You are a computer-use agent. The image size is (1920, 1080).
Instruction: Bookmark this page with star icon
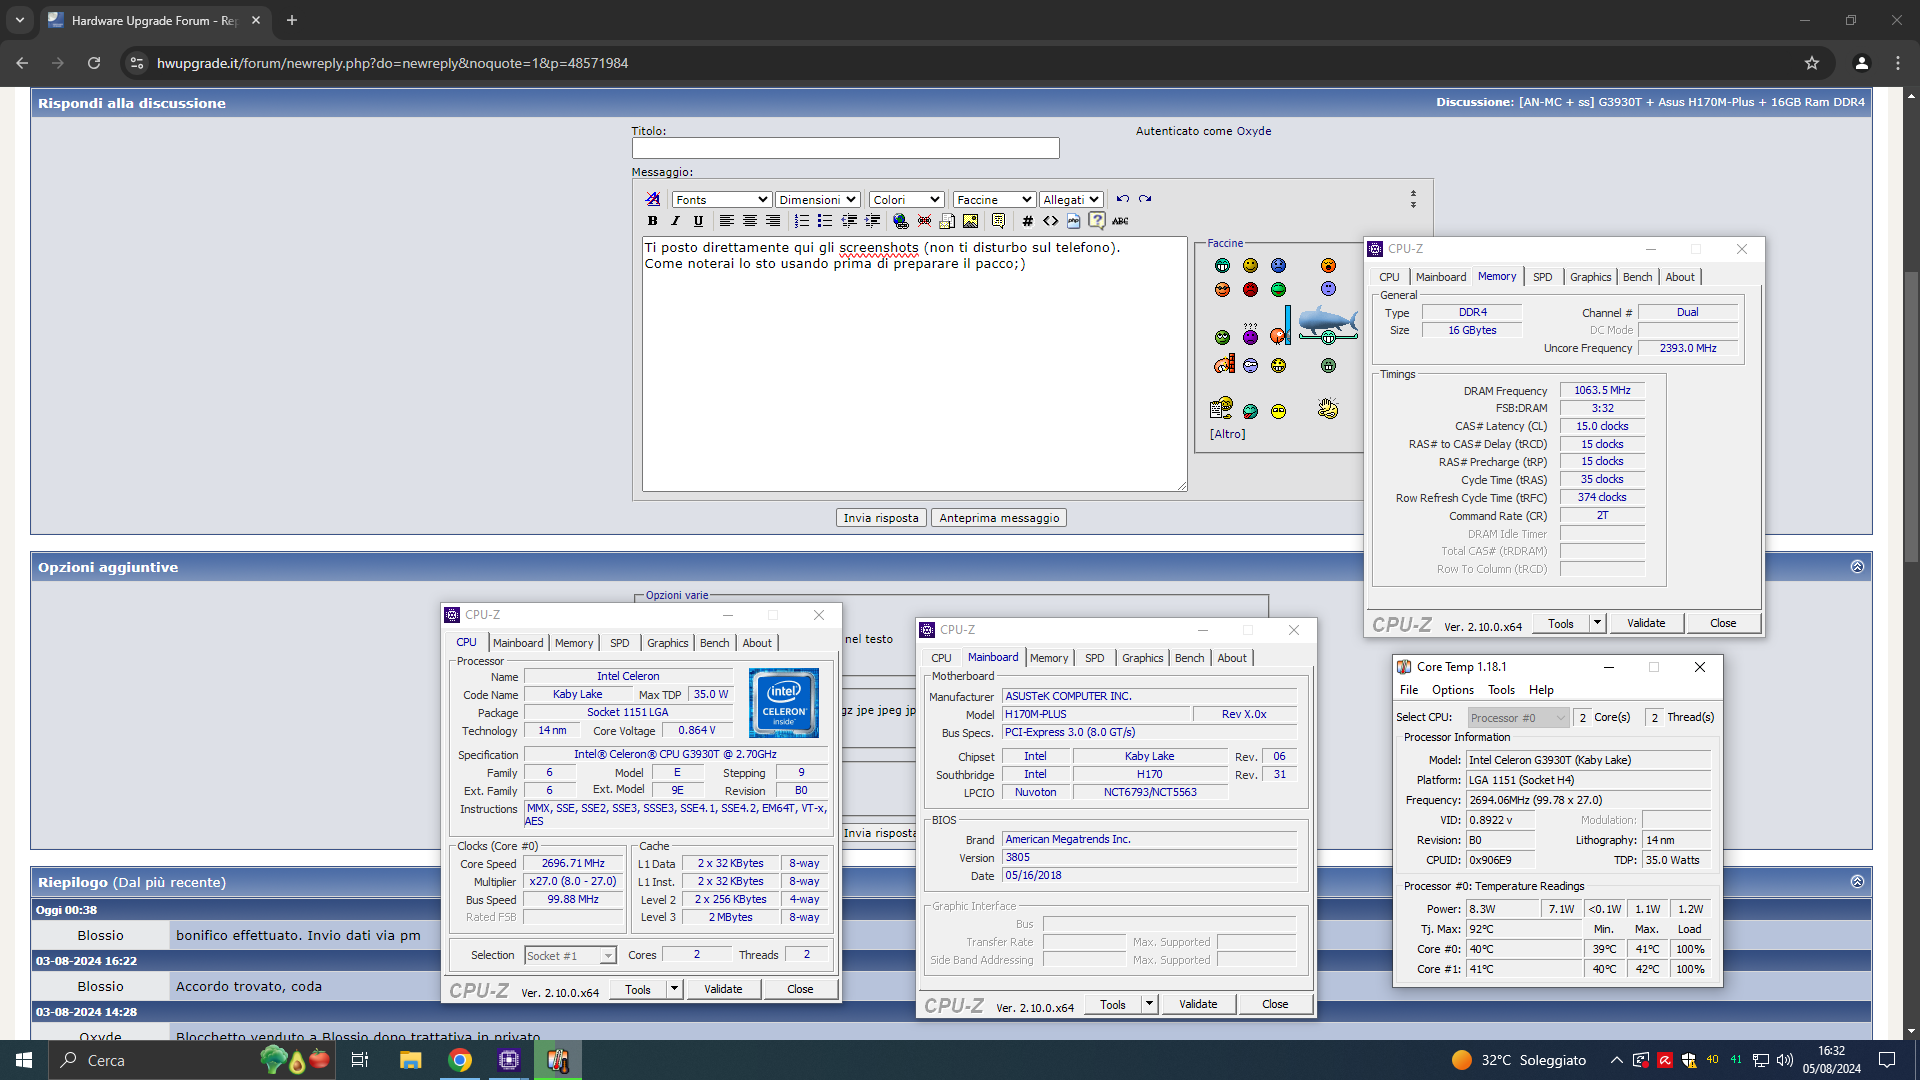click(x=1812, y=63)
